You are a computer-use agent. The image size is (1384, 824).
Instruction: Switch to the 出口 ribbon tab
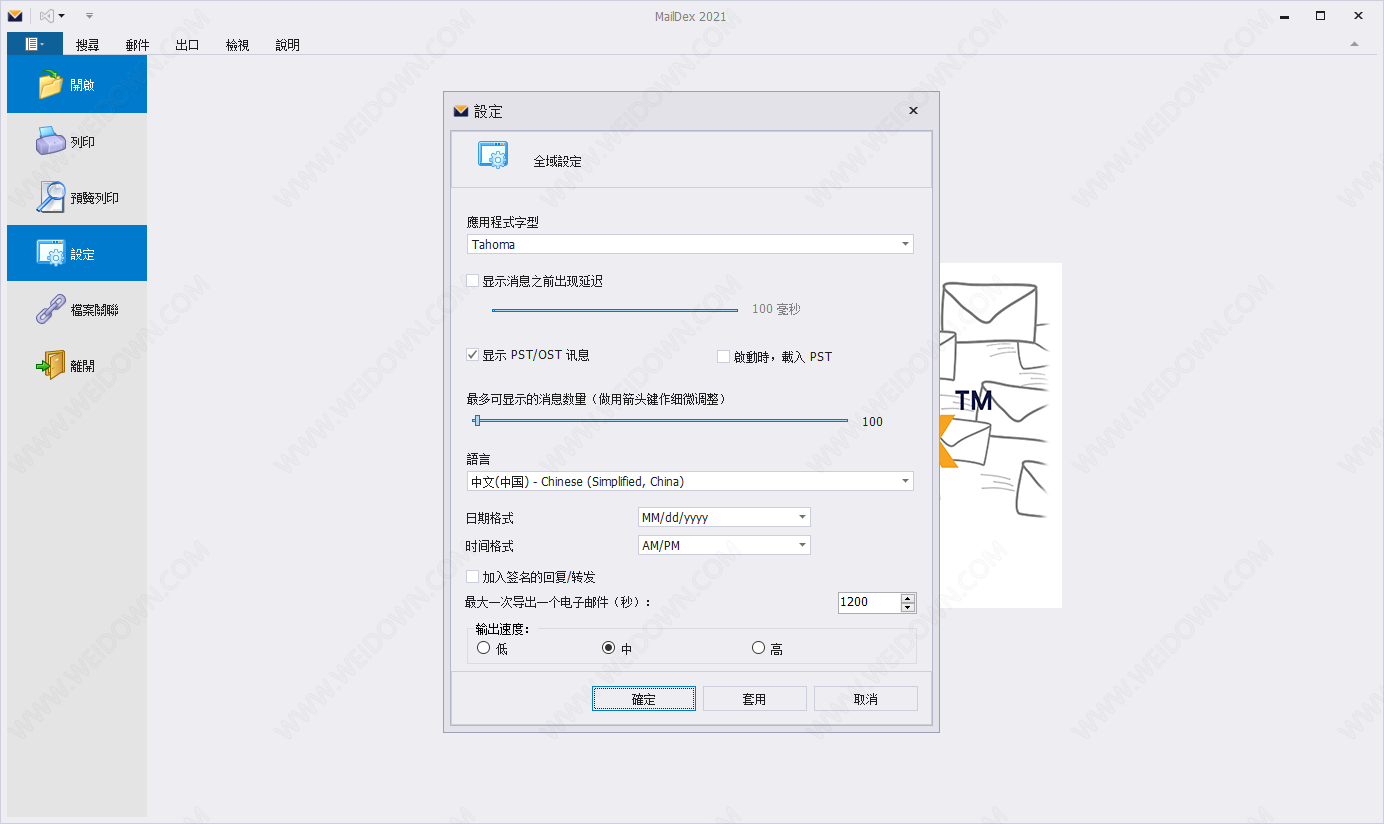tap(187, 45)
